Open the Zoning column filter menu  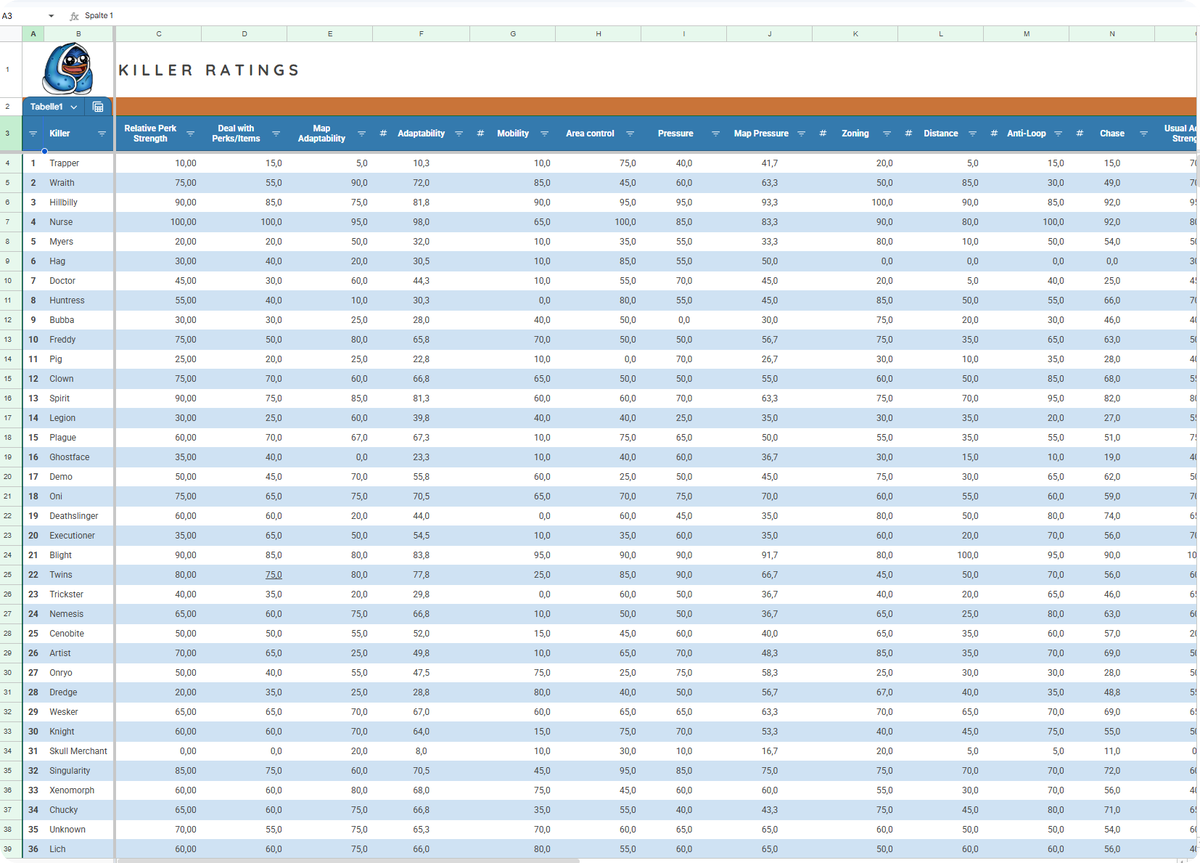click(886, 133)
